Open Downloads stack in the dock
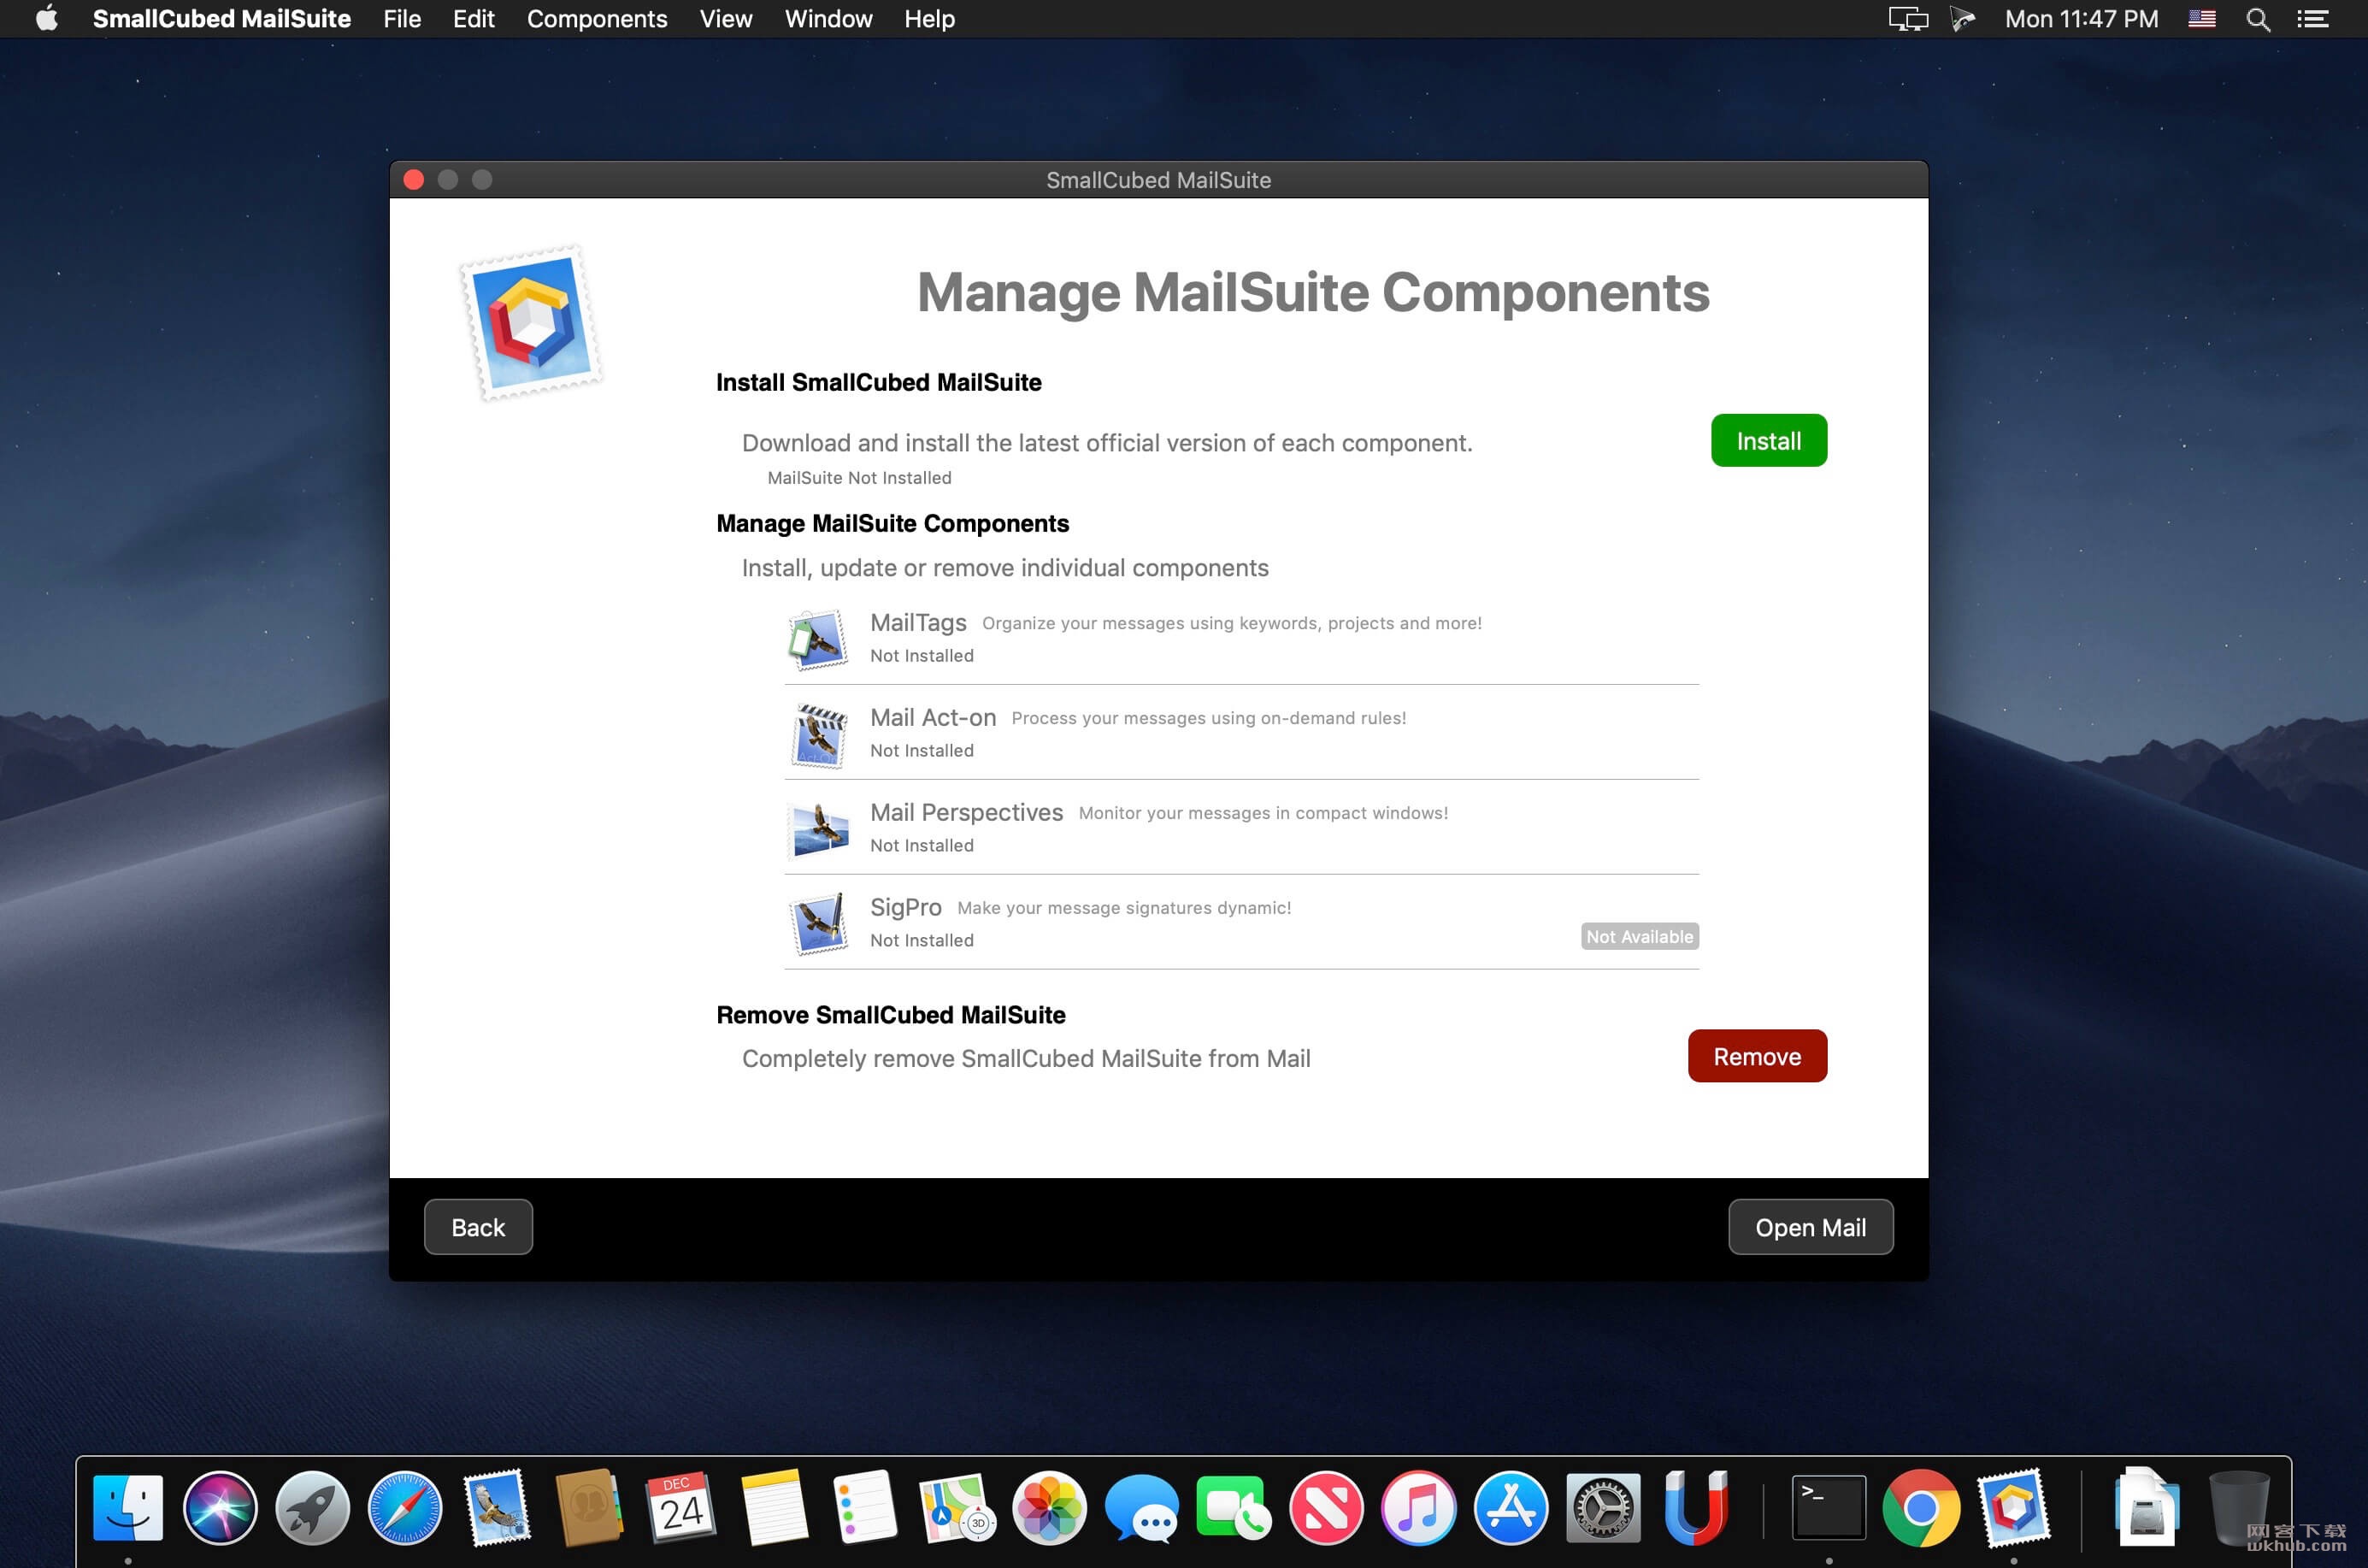 pos(2146,1507)
